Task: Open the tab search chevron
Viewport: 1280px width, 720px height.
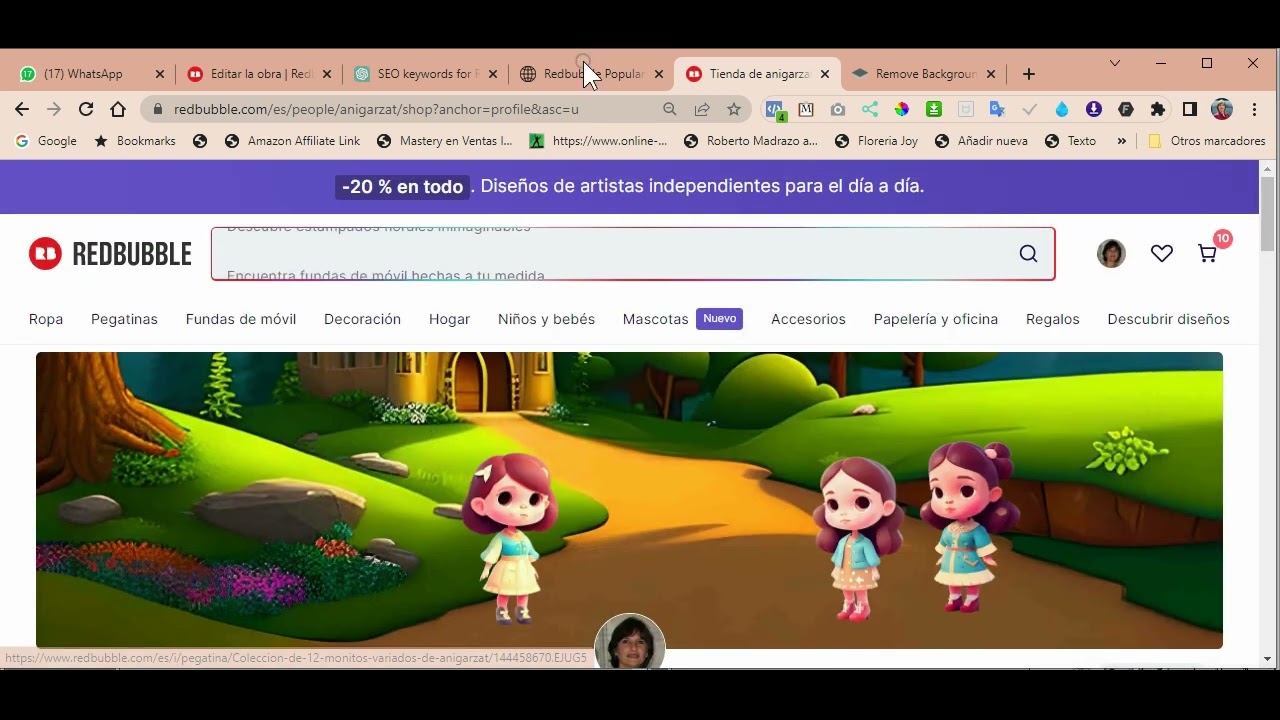Action: click(x=1115, y=63)
